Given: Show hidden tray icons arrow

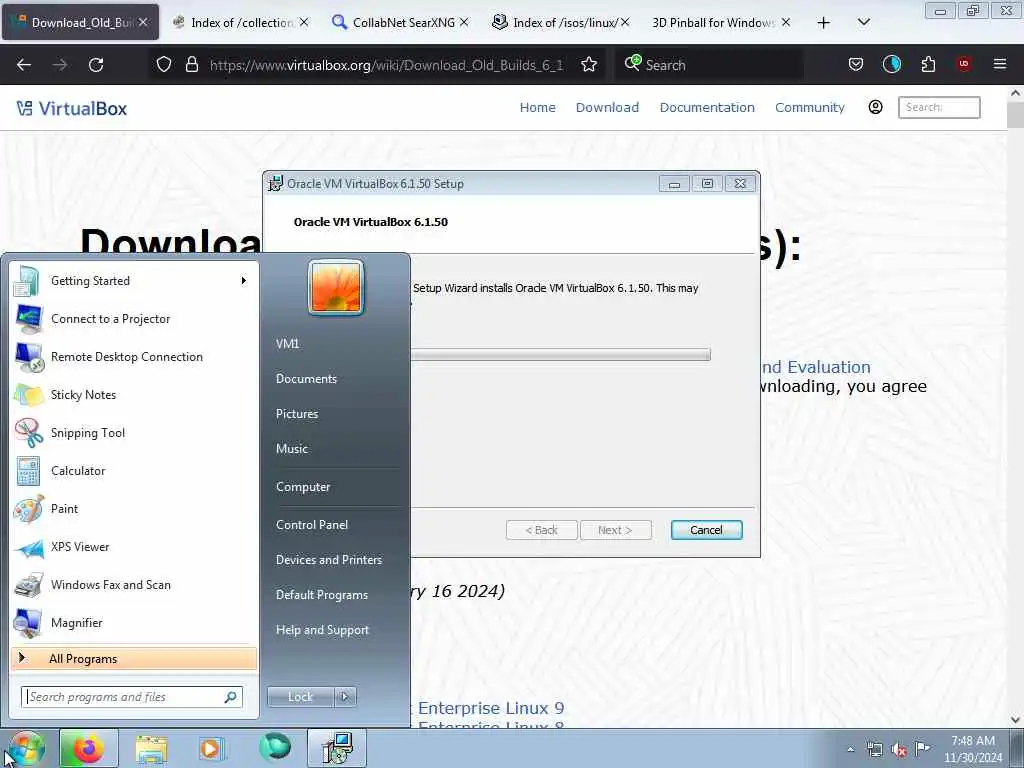Looking at the screenshot, I should point(850,750).
